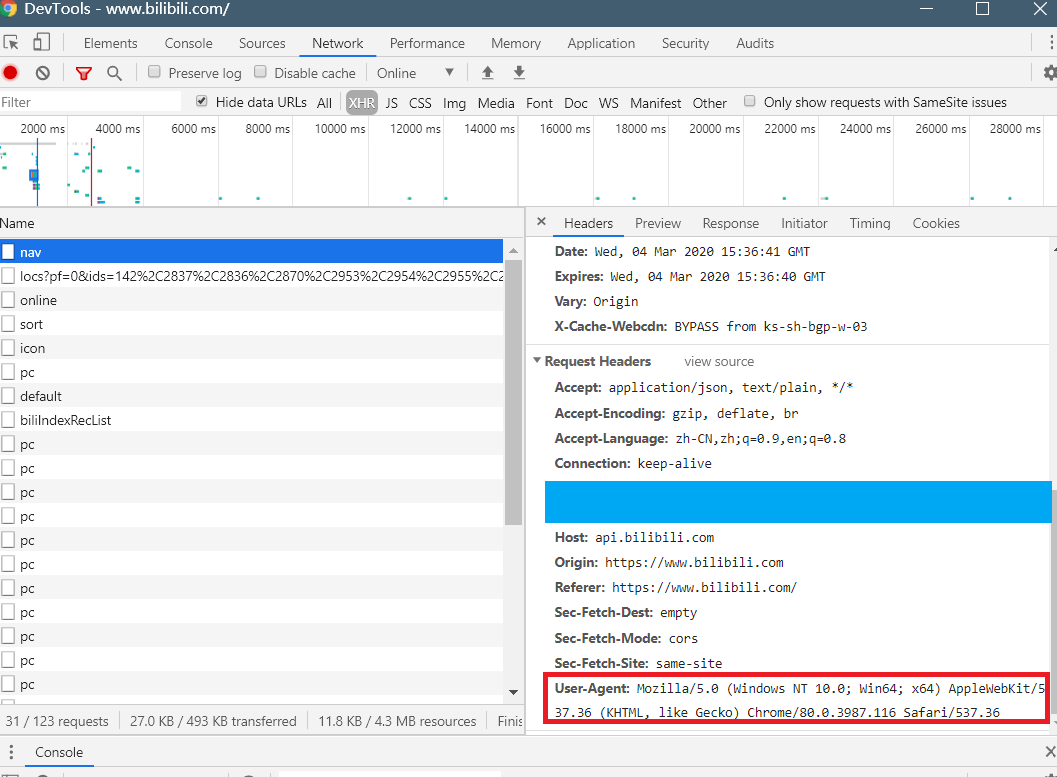Filter requests by All types
Viewport: 1057px width, 777px height.
pyautogui.click(x=324, y=102)
